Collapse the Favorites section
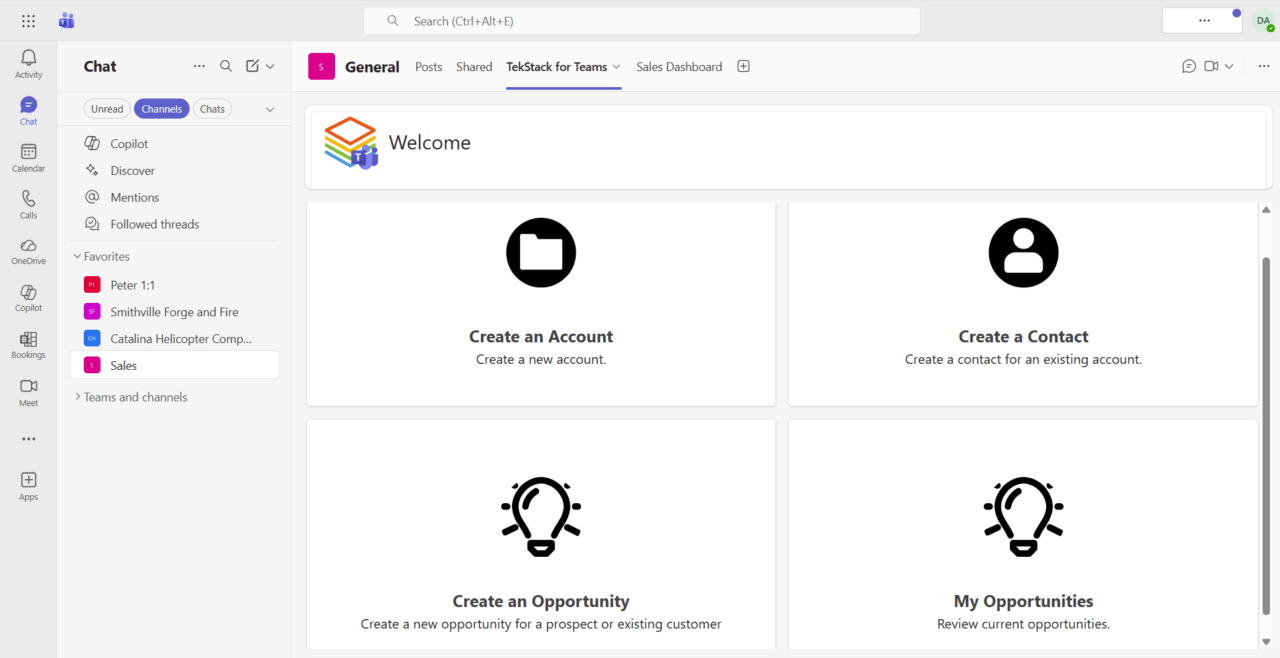Screen dimensions: 1280x658 78,257
